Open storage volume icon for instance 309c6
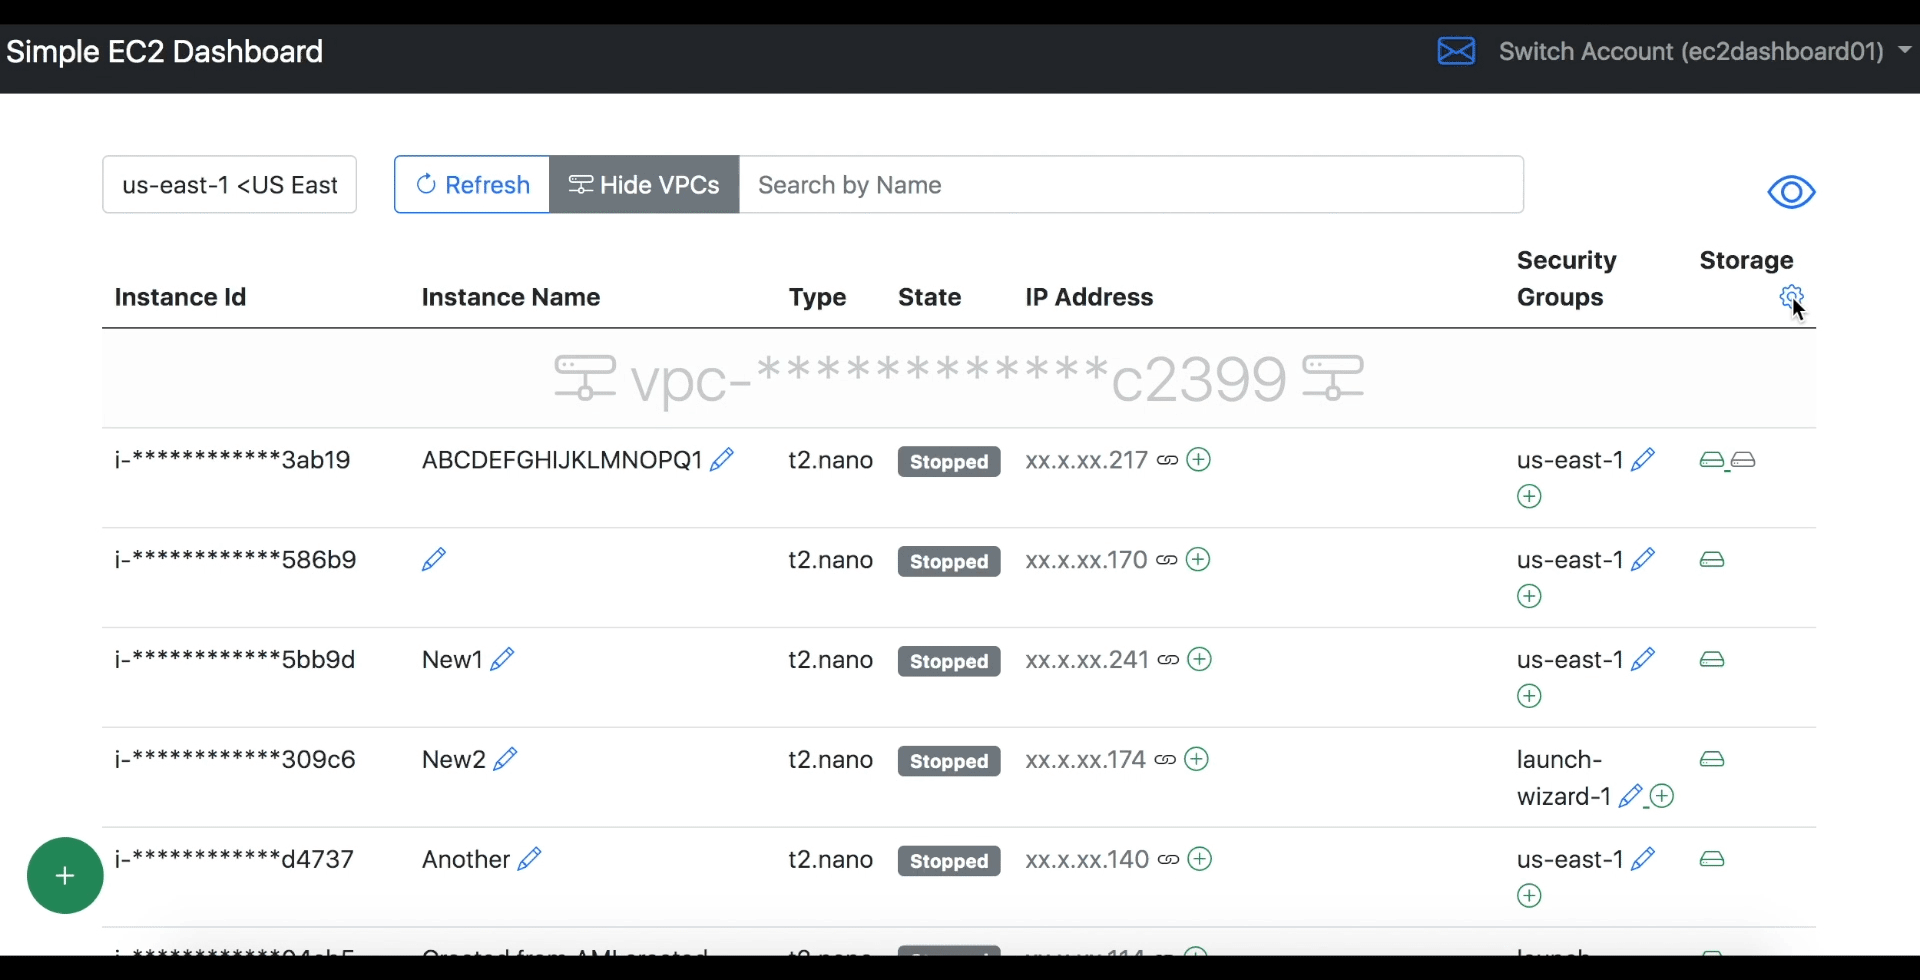 [1712, 760]
